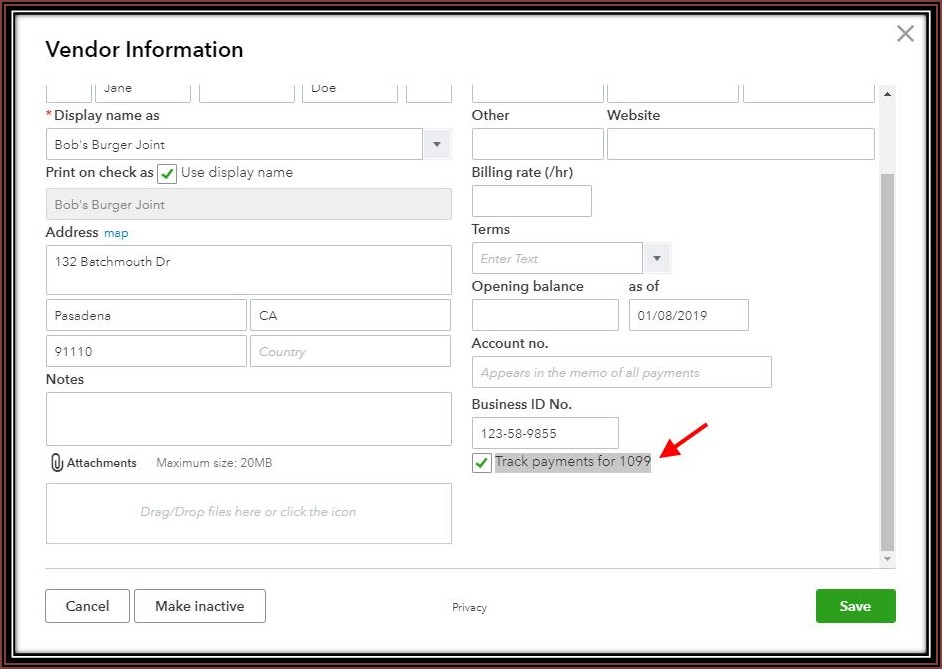Click the Website input field
Image resolution: width=942 pixels, height=669 pixels.
click(740, 144)
